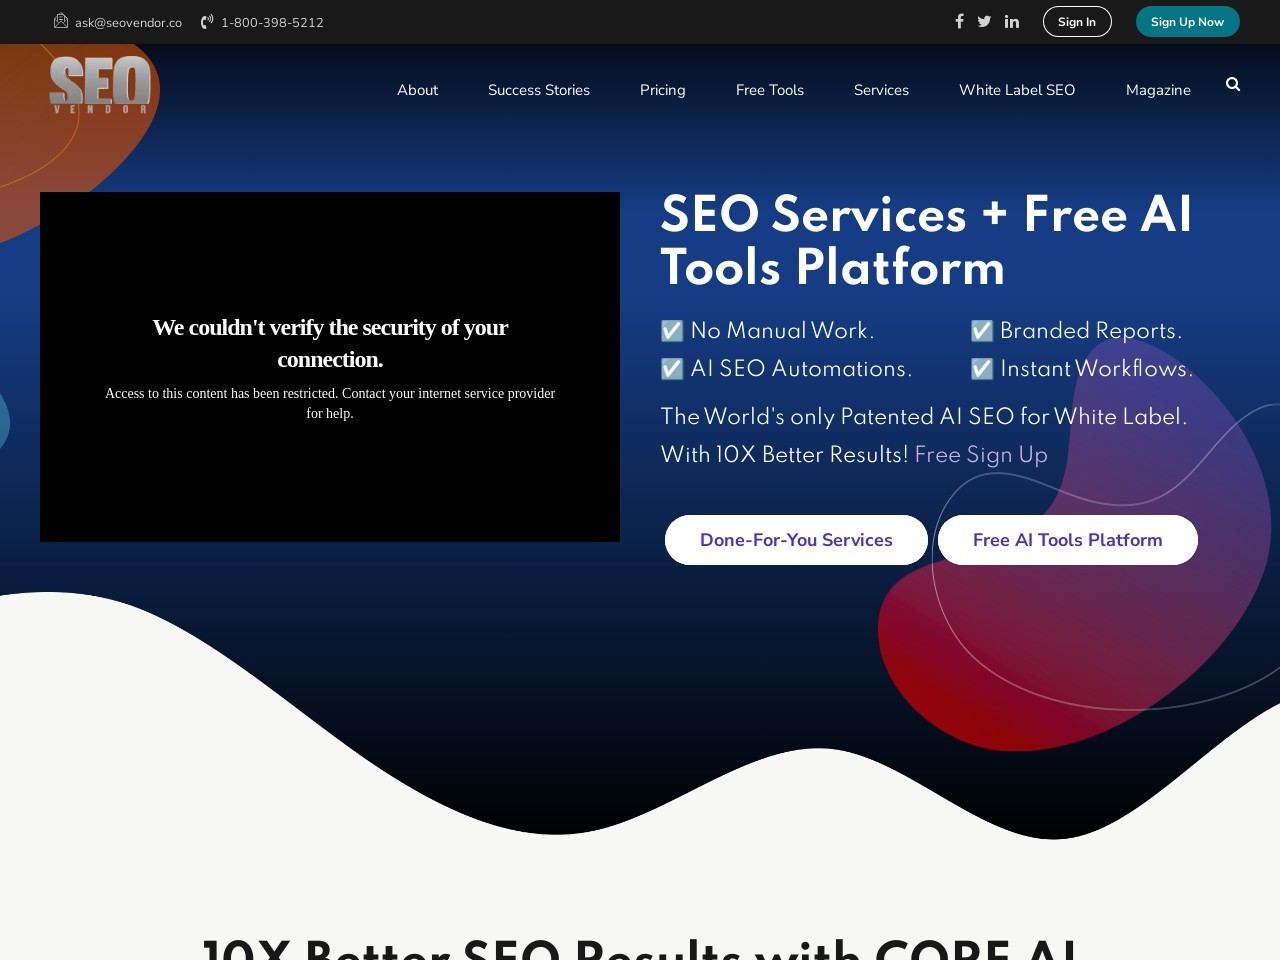Click the blocked video player area
The image size is (1280, 960).
click(x=330, y=367)
